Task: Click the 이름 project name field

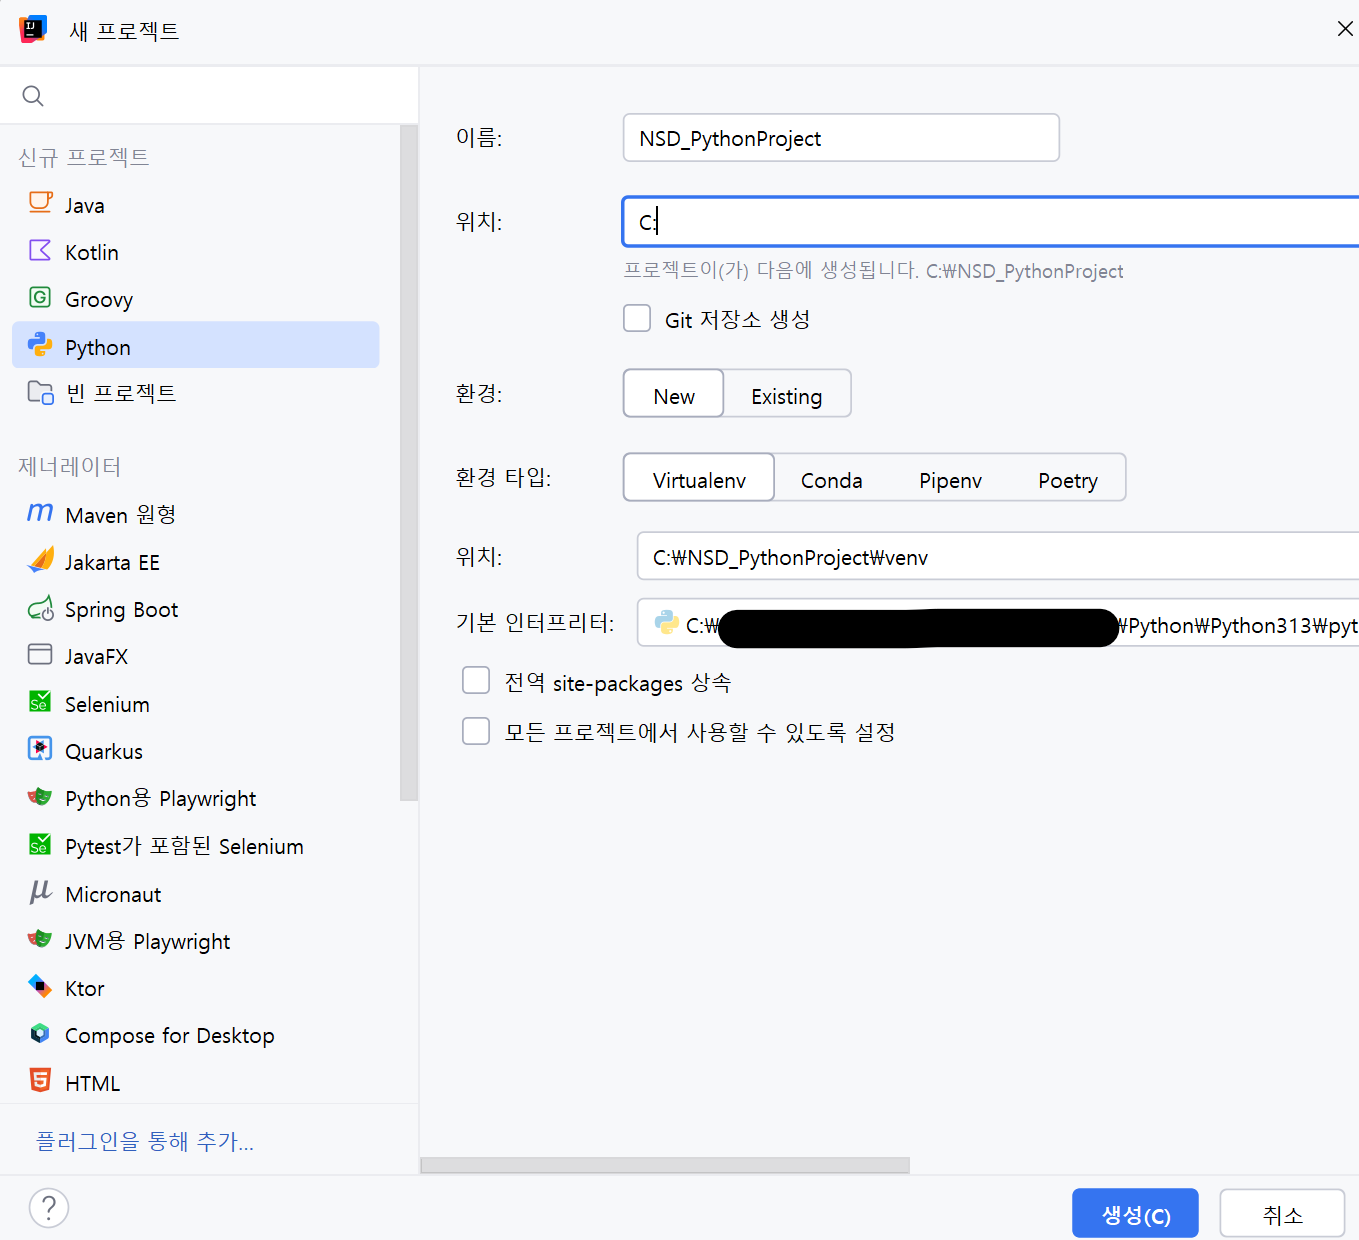Action: (x=841, y=137)
